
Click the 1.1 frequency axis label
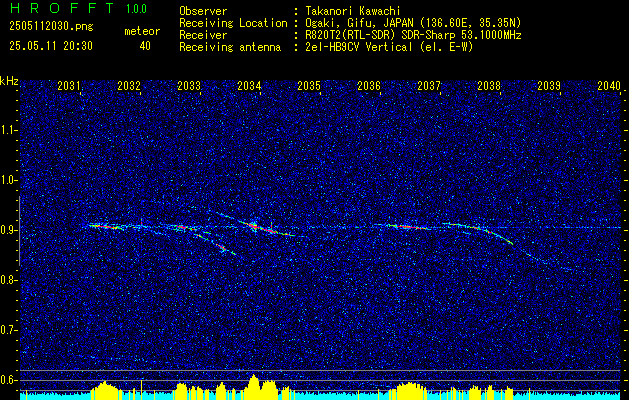(9, 130)
